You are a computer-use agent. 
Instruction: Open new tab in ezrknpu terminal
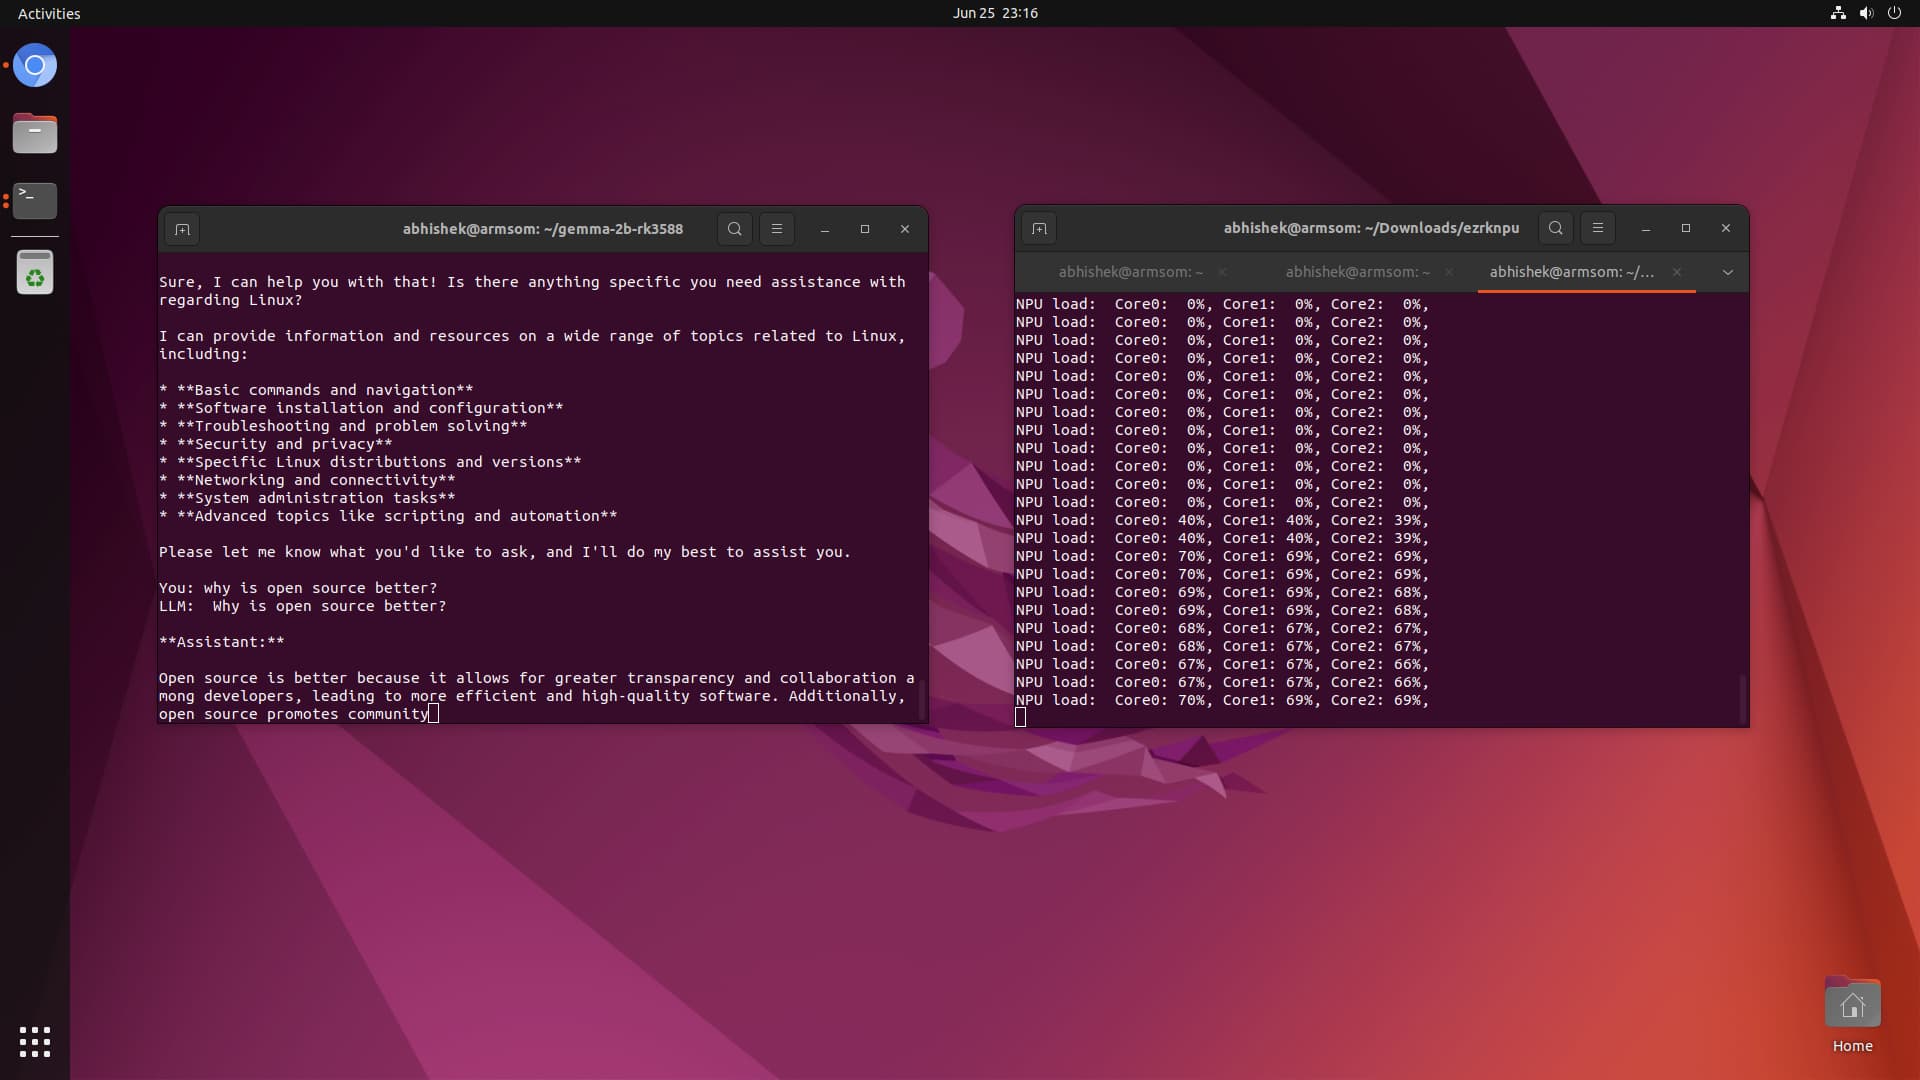click(x=1039, y=229)
